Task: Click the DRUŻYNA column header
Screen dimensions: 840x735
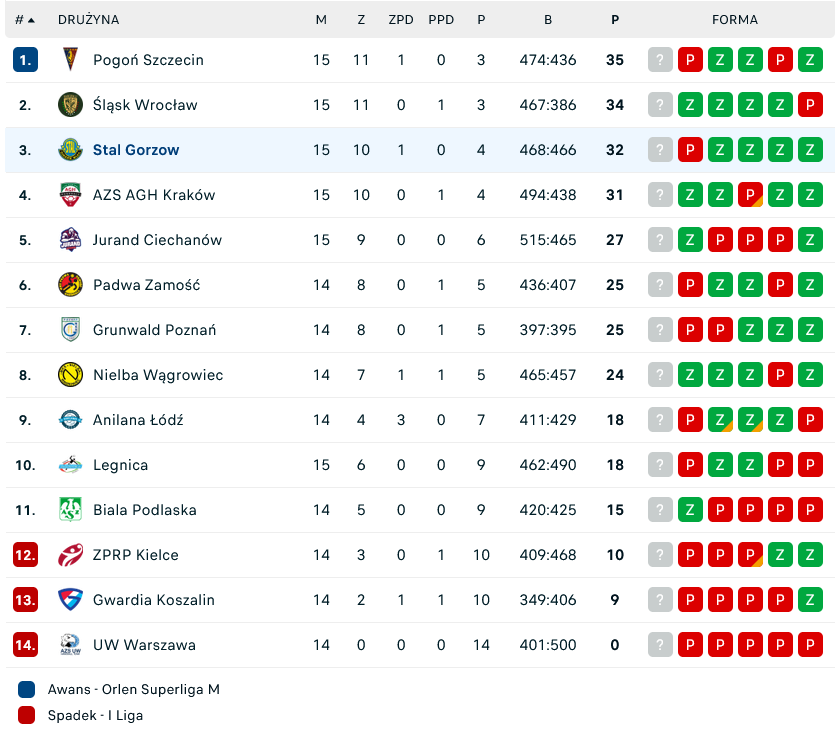Action: (88, 20)
